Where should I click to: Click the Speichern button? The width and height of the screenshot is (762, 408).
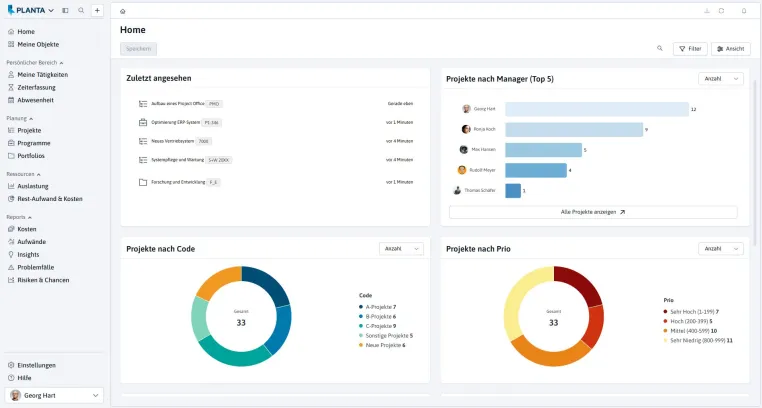tap(139, 49)
